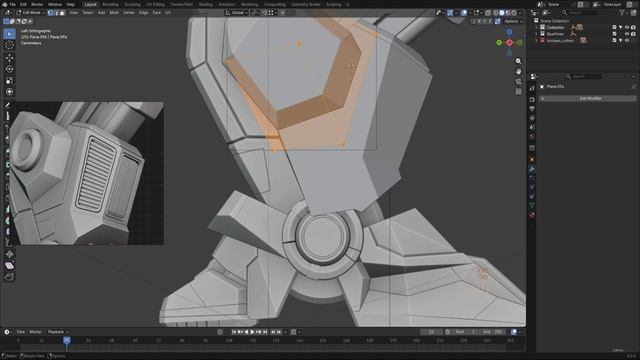The image size is (640, 360).
Task: Select the Shear tool near the toolbar bottom
Action: click(9, 266)
